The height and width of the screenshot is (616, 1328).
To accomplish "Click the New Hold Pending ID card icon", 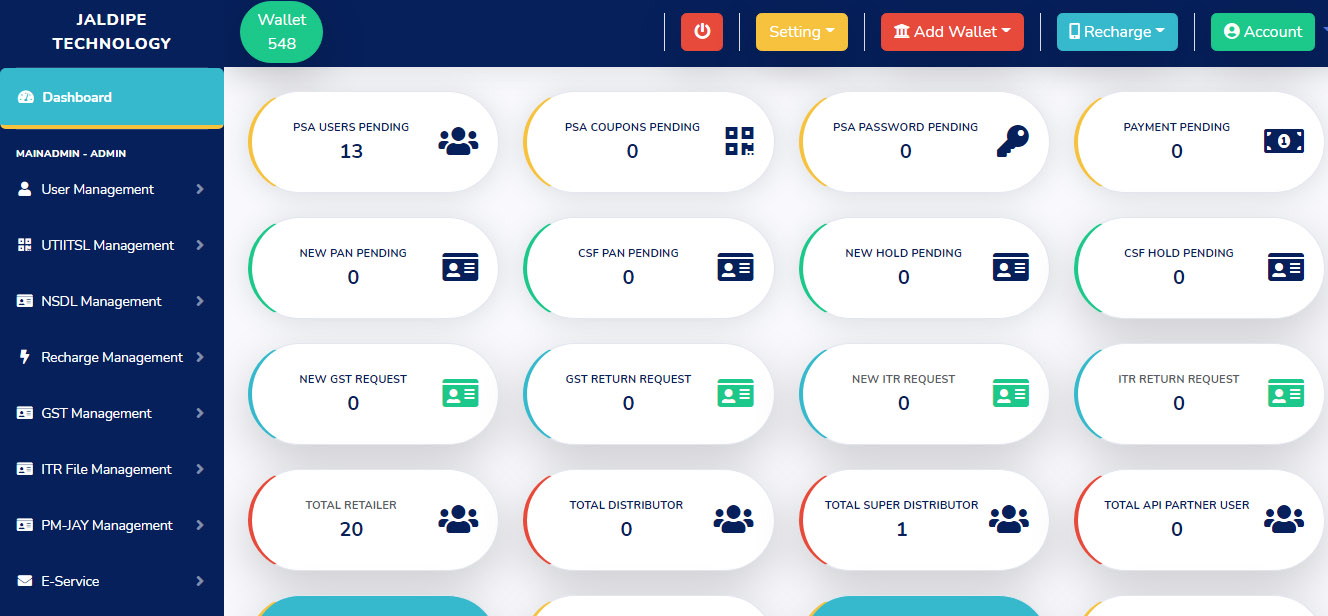I will click(x=1010, y=267).
